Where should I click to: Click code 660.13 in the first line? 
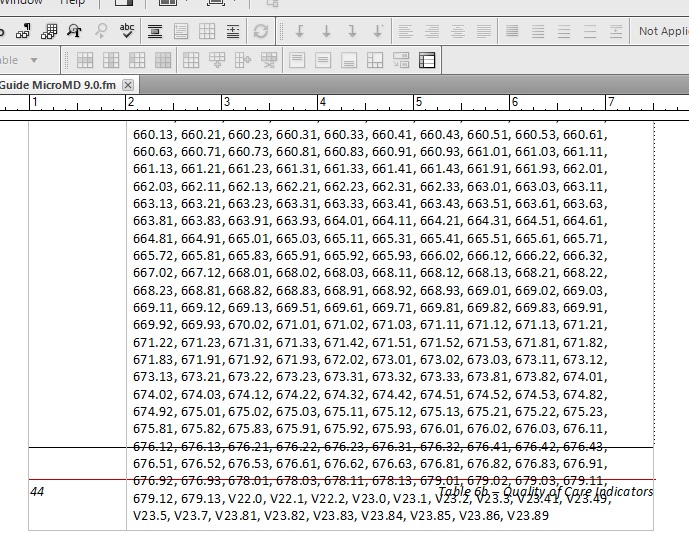click(x=153, y=134)
